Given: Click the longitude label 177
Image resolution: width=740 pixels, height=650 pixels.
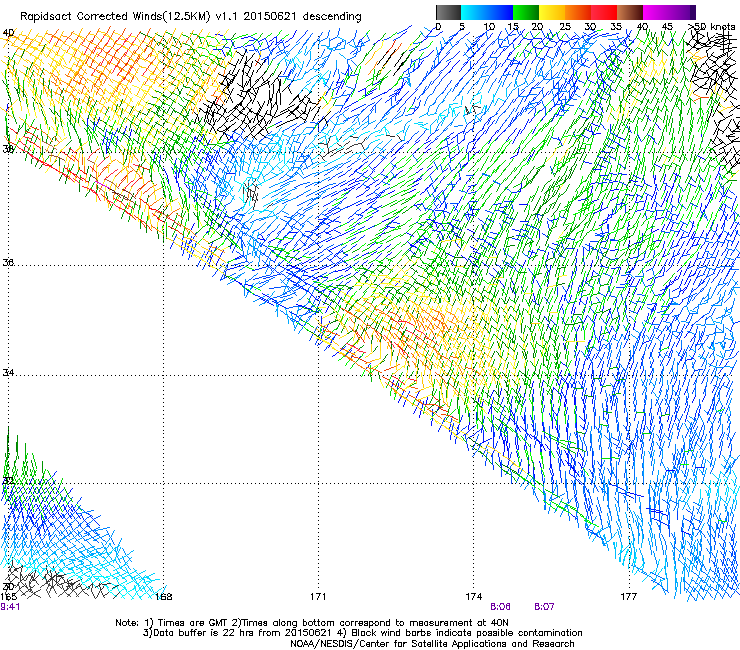Looking at the screenshot, I should (629, 597).
